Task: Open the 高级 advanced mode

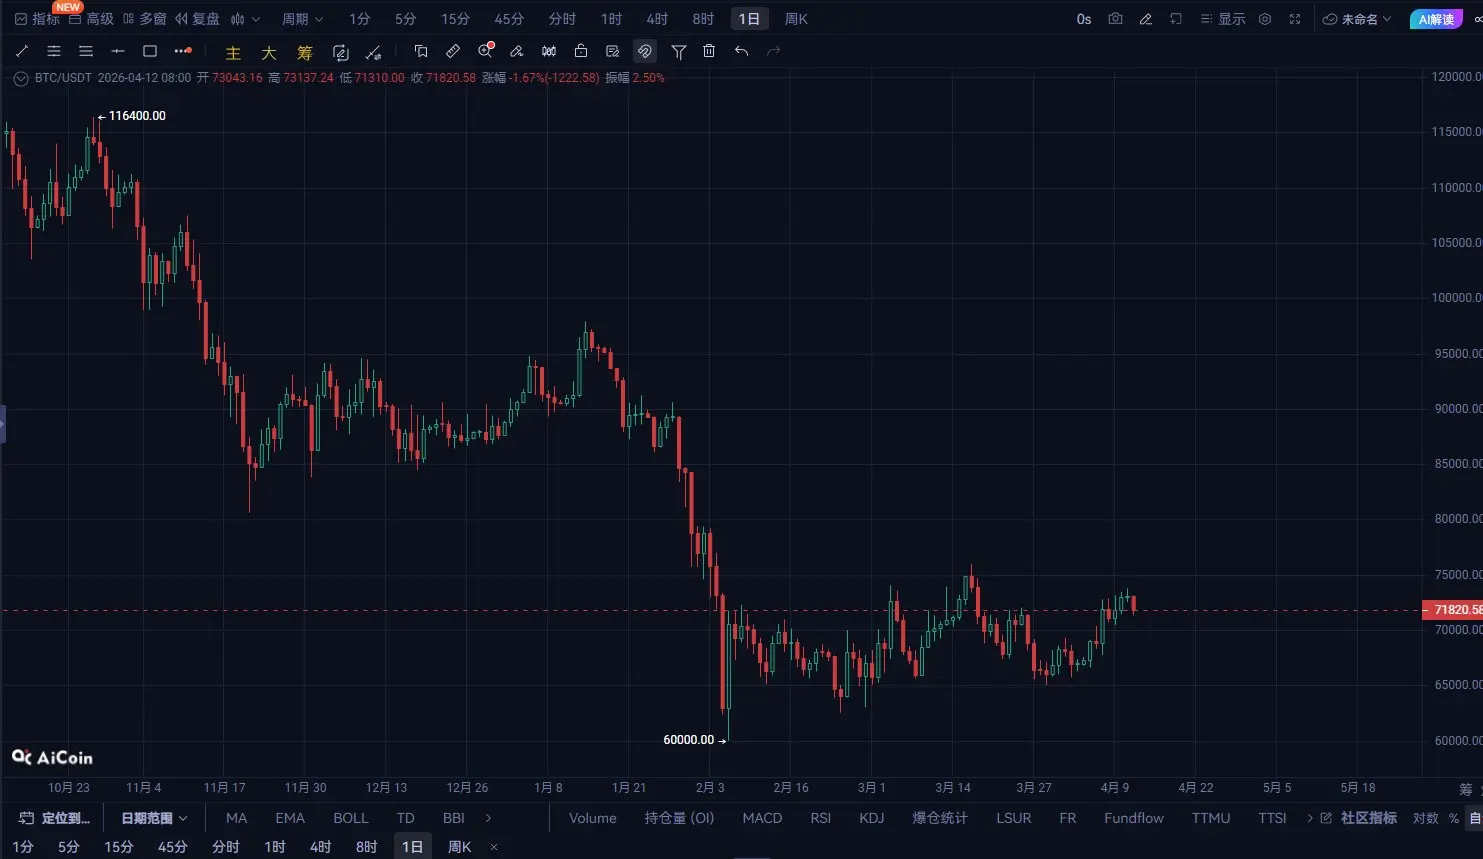Action: click(x=91, y=19)
